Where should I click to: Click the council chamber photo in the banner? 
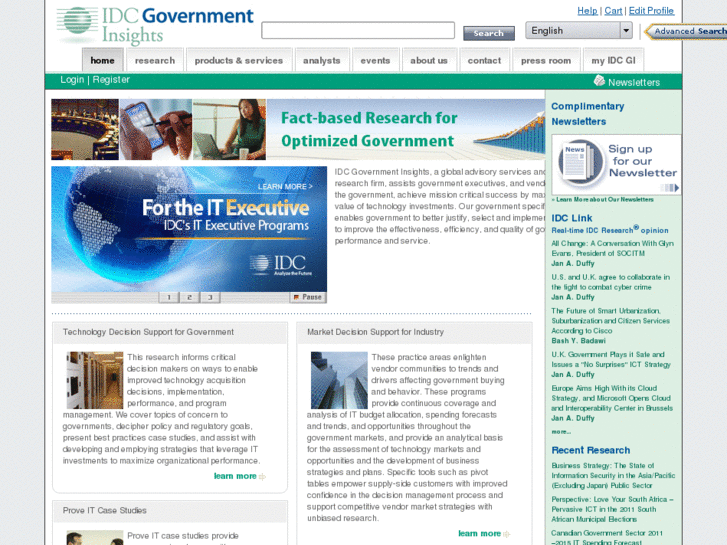pos(85,129)
